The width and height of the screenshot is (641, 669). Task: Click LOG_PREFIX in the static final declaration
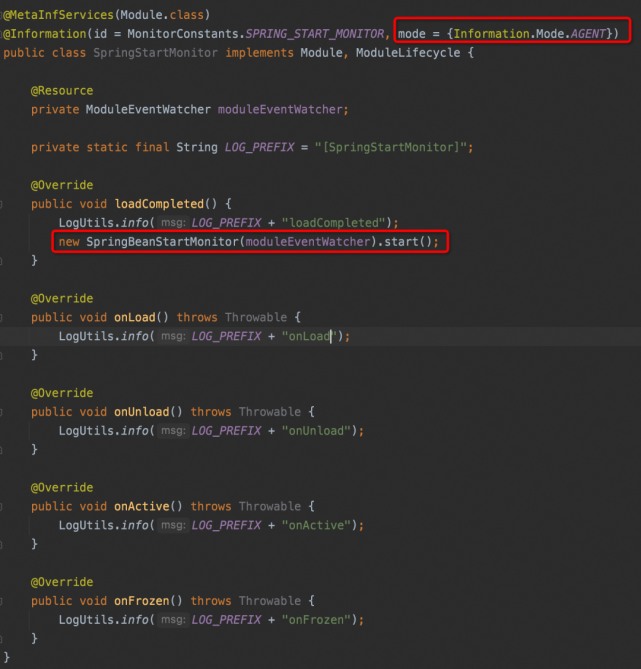[259, 147]
